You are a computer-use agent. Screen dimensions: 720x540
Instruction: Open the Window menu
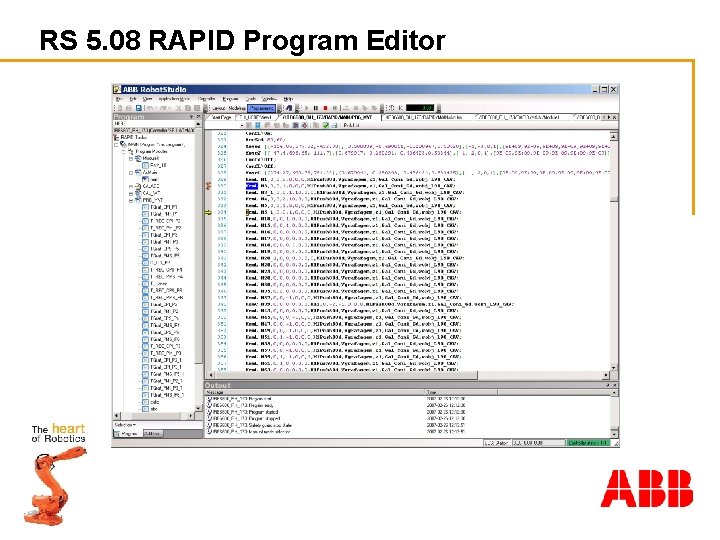click(269, 99)
